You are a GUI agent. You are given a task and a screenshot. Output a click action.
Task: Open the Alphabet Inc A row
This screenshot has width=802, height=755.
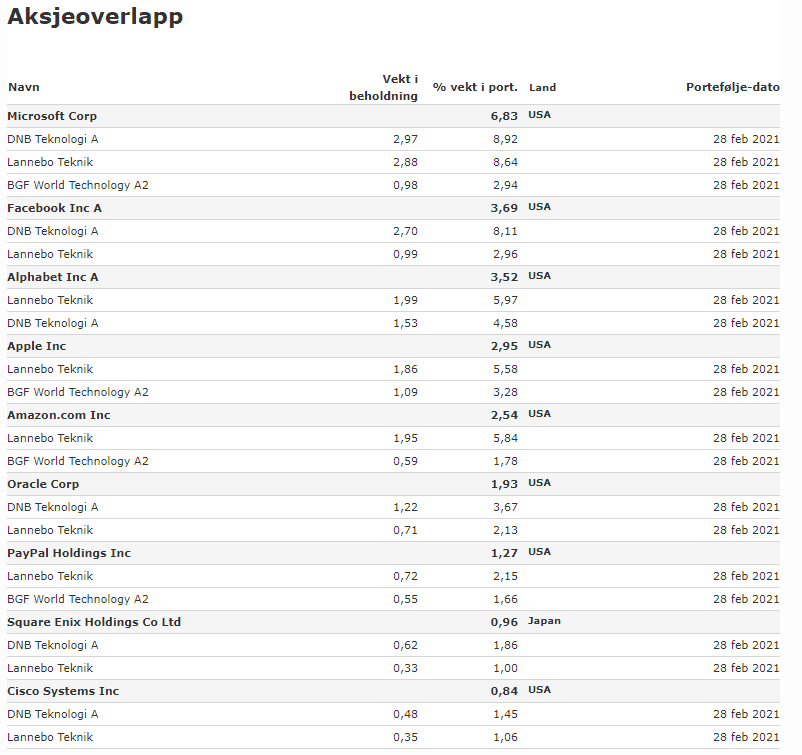[393, 277]
